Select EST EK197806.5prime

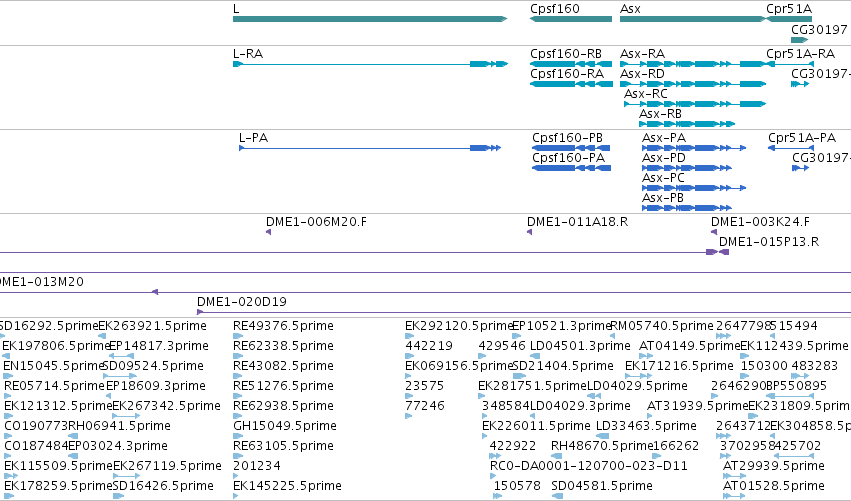(56, 346)
